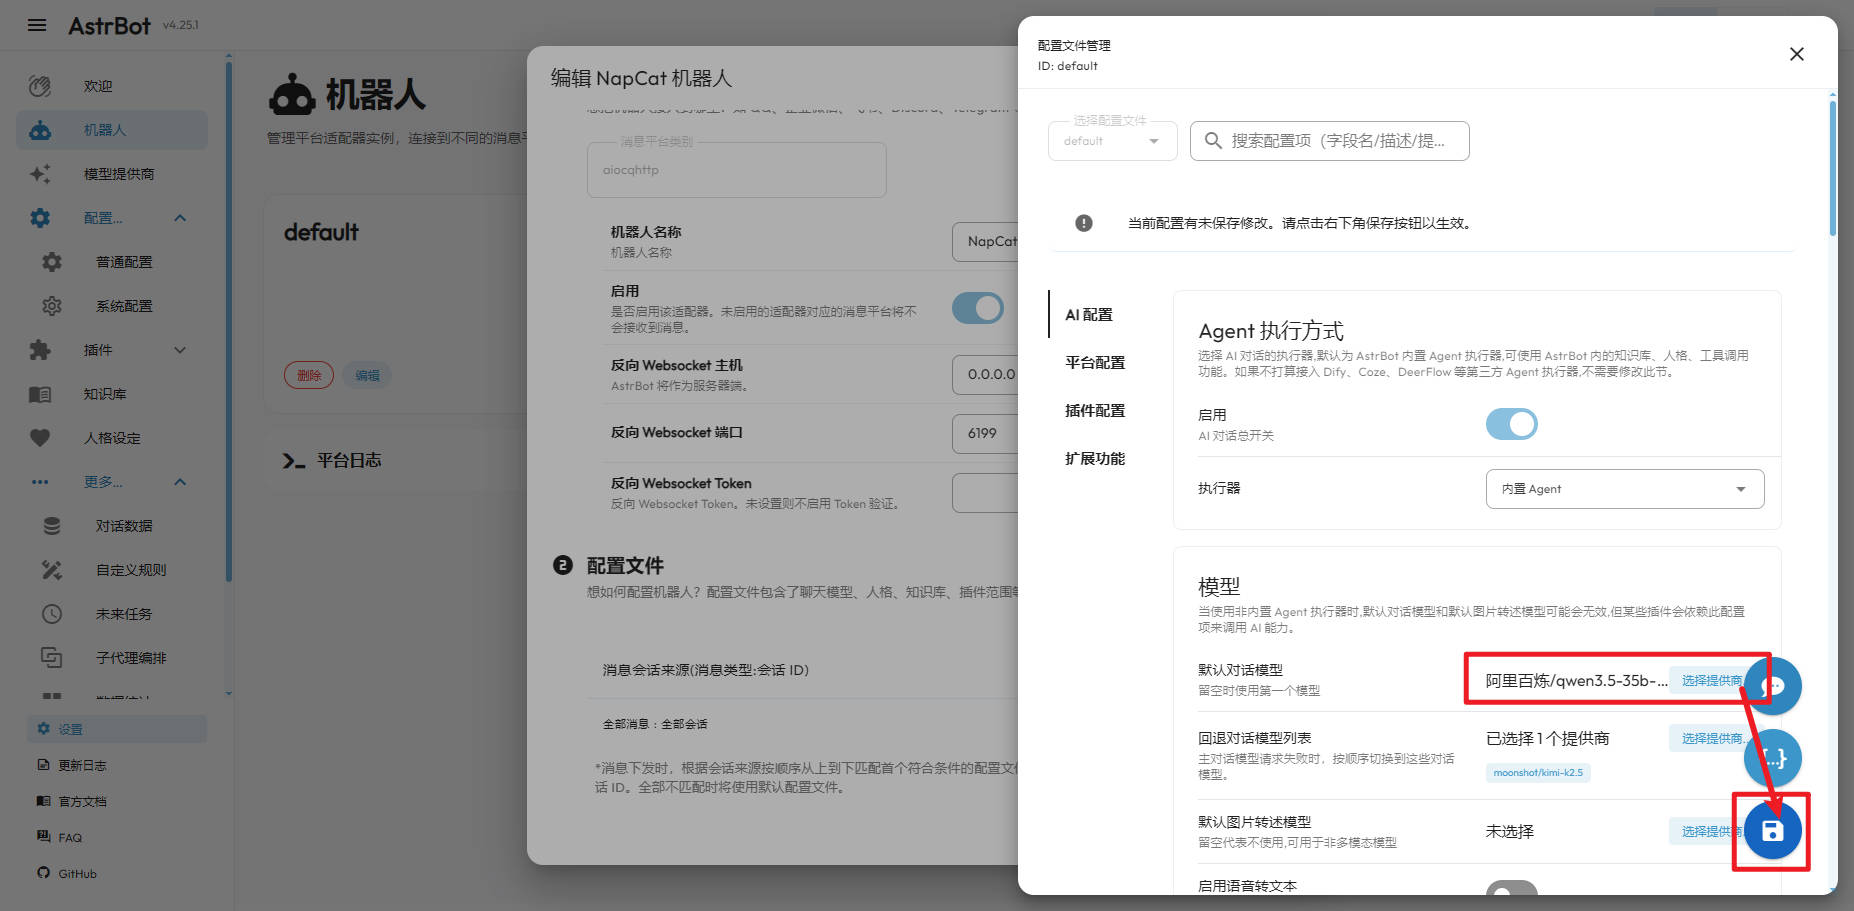This screenshot has width=1854, height=911.
Task: Click the moonshot/kimi-k2.5 chip
Action: 1538,773
